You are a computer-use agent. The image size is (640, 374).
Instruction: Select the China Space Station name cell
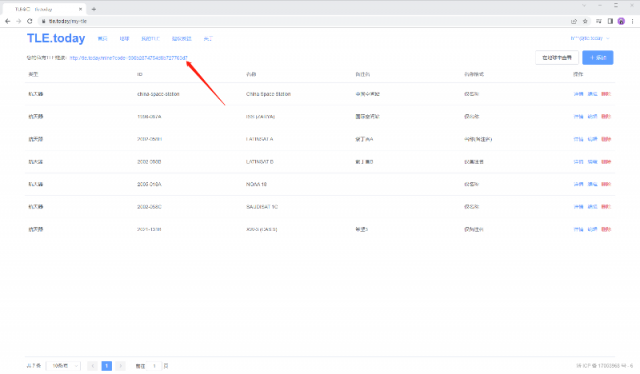[268, 94]
